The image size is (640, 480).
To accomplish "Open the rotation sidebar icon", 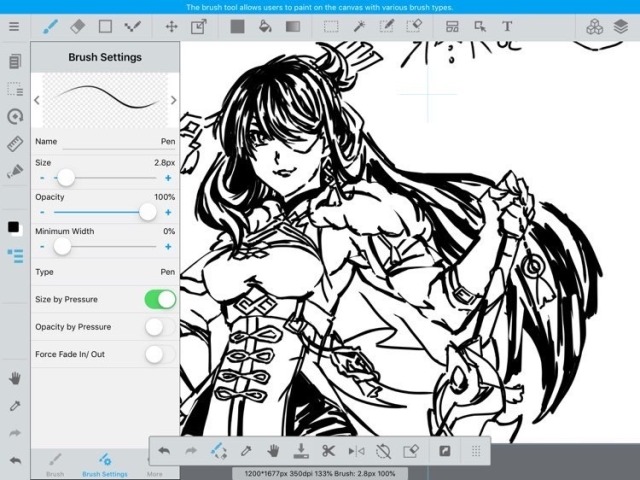I will pyautogui.click(x=15, y=116).
